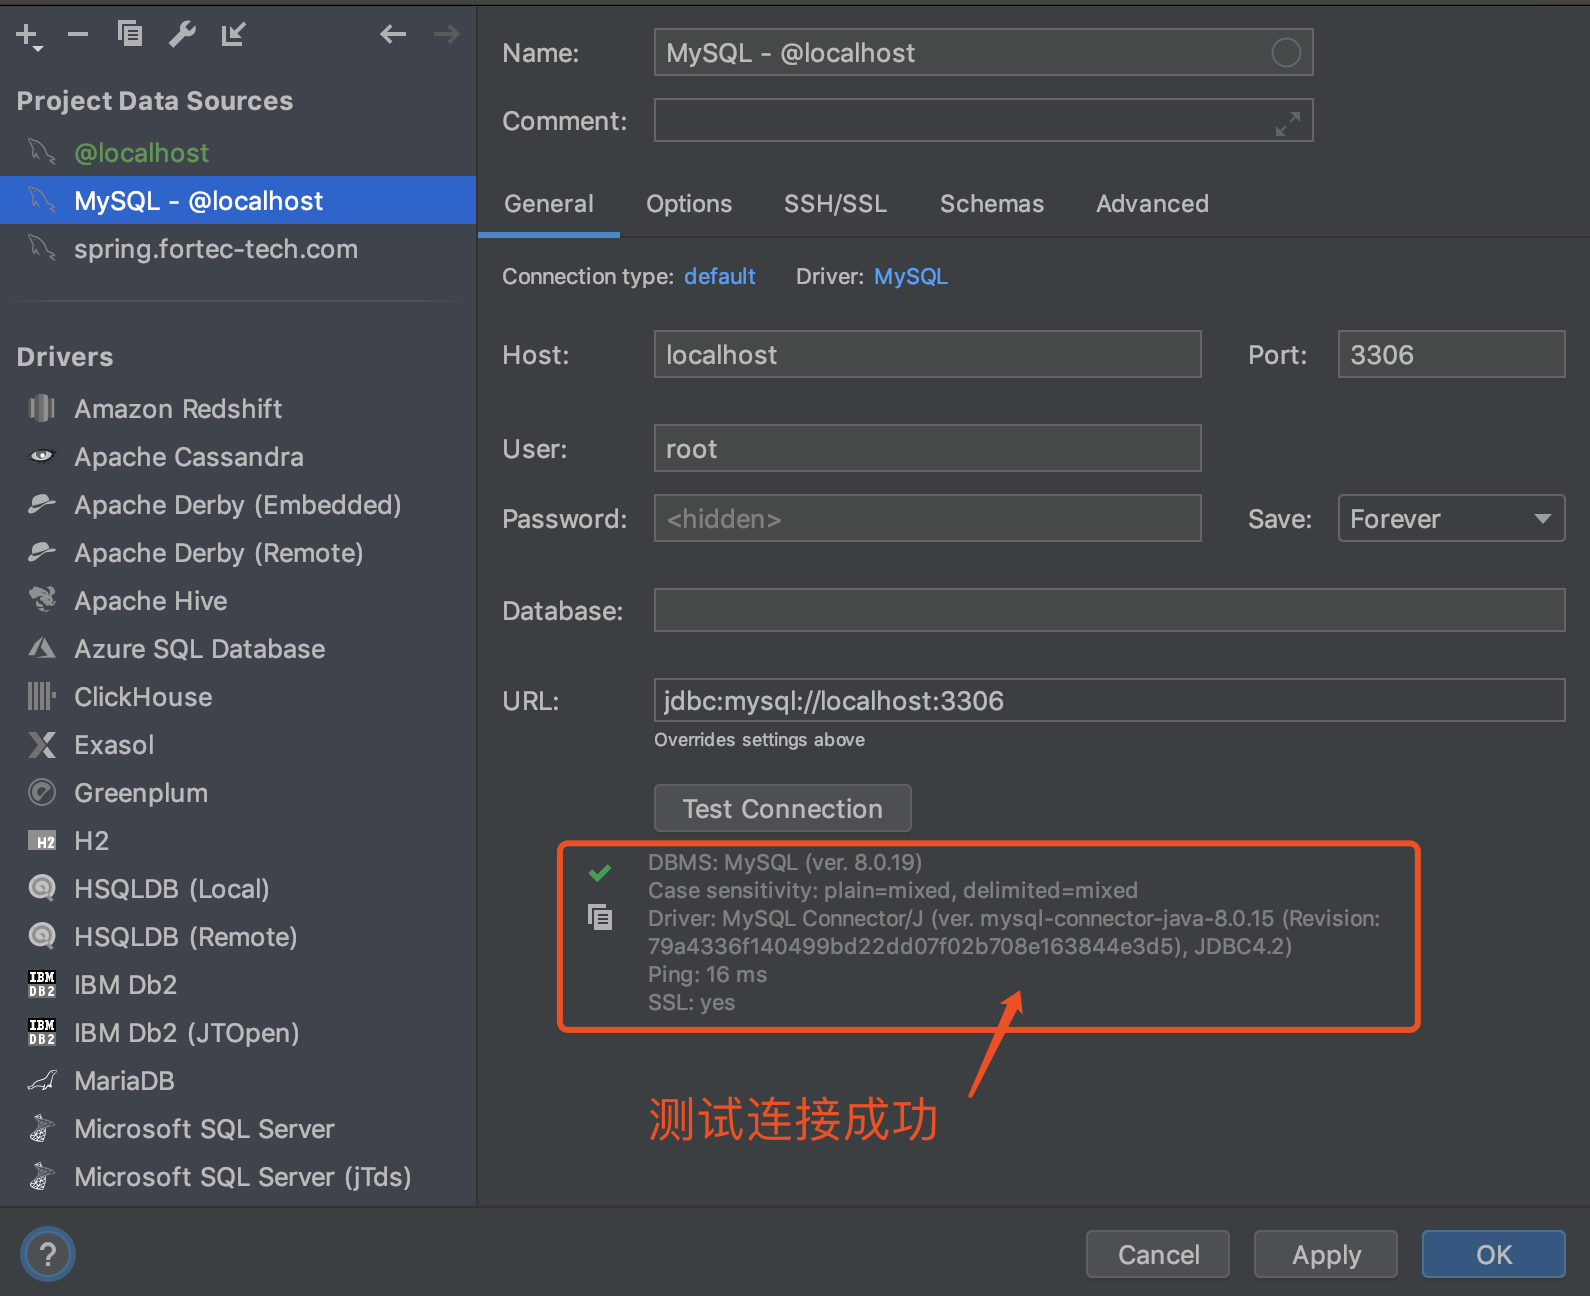This screenshot has height=1296, width=1590.
Task: Focus the Password field
Action: (x=927, y=518)
